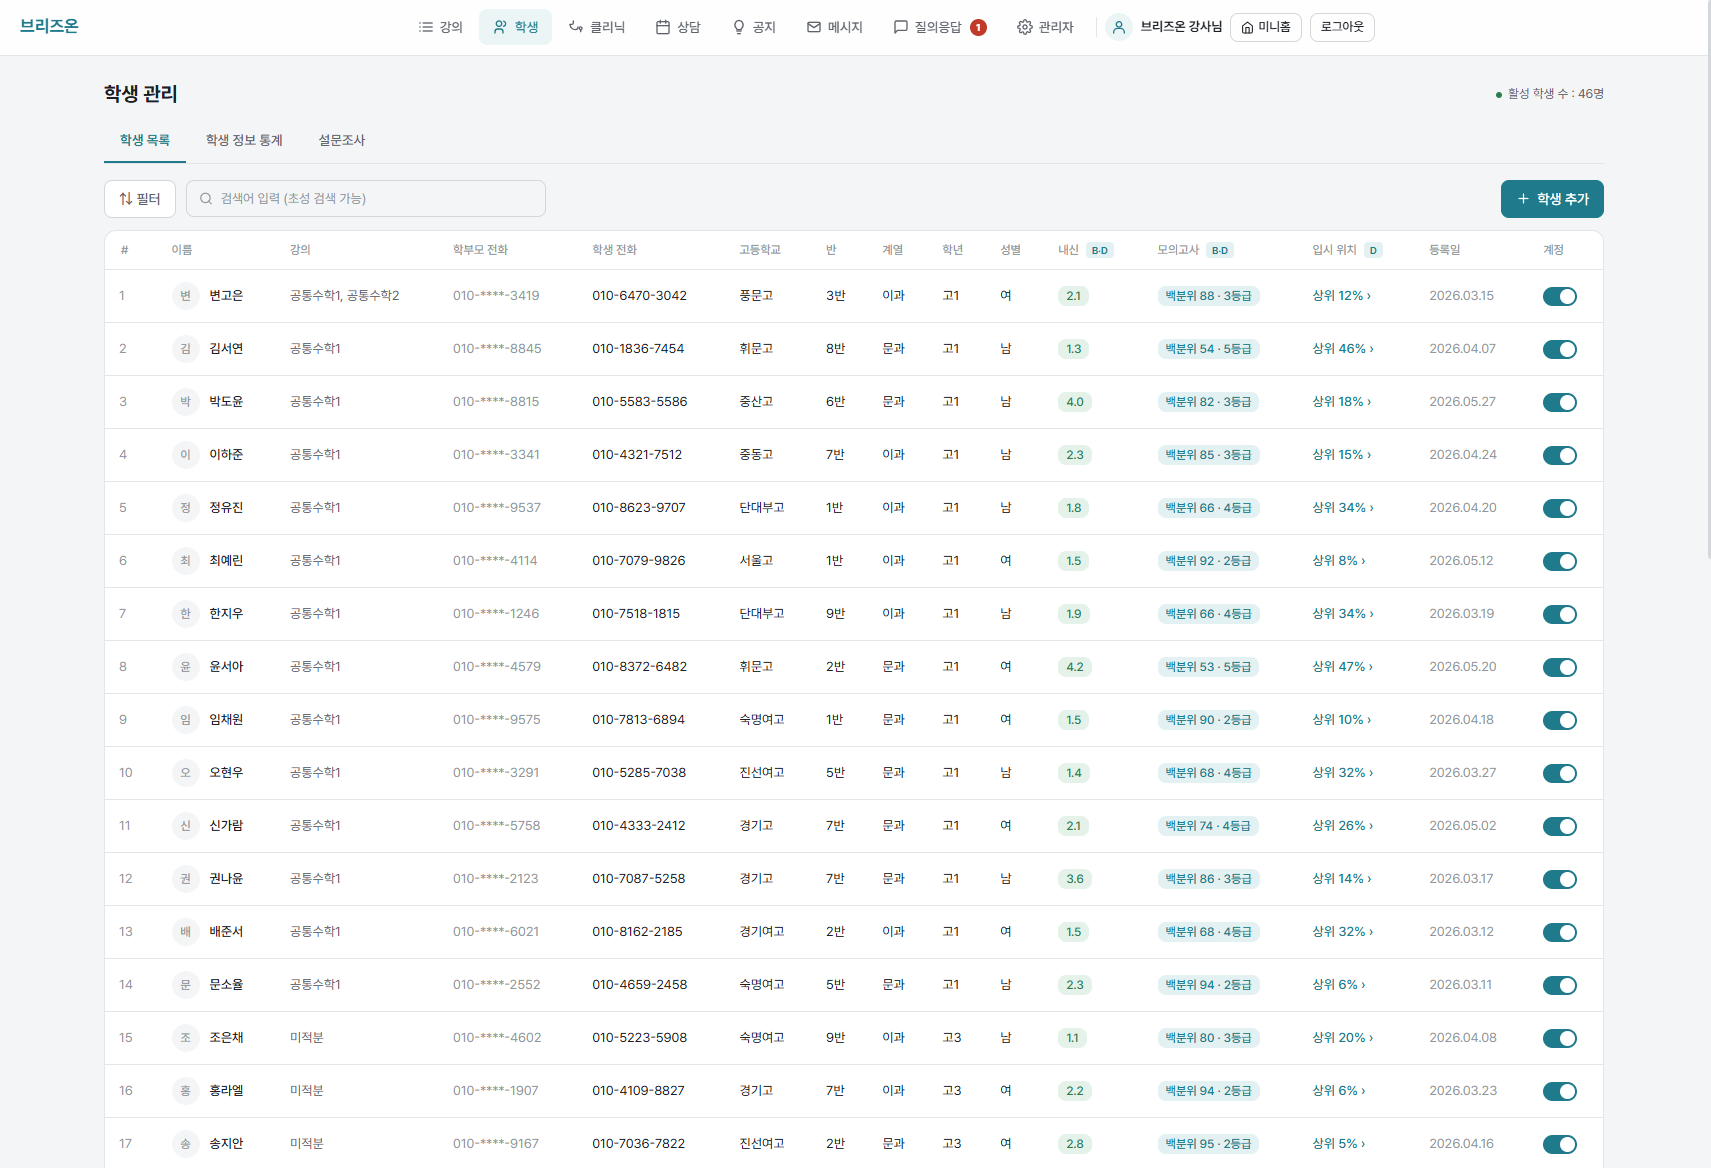Click the 로그아웃 button
Image resolution: width=1711 pixels, height=1168 pixels.
(1342, 27)
